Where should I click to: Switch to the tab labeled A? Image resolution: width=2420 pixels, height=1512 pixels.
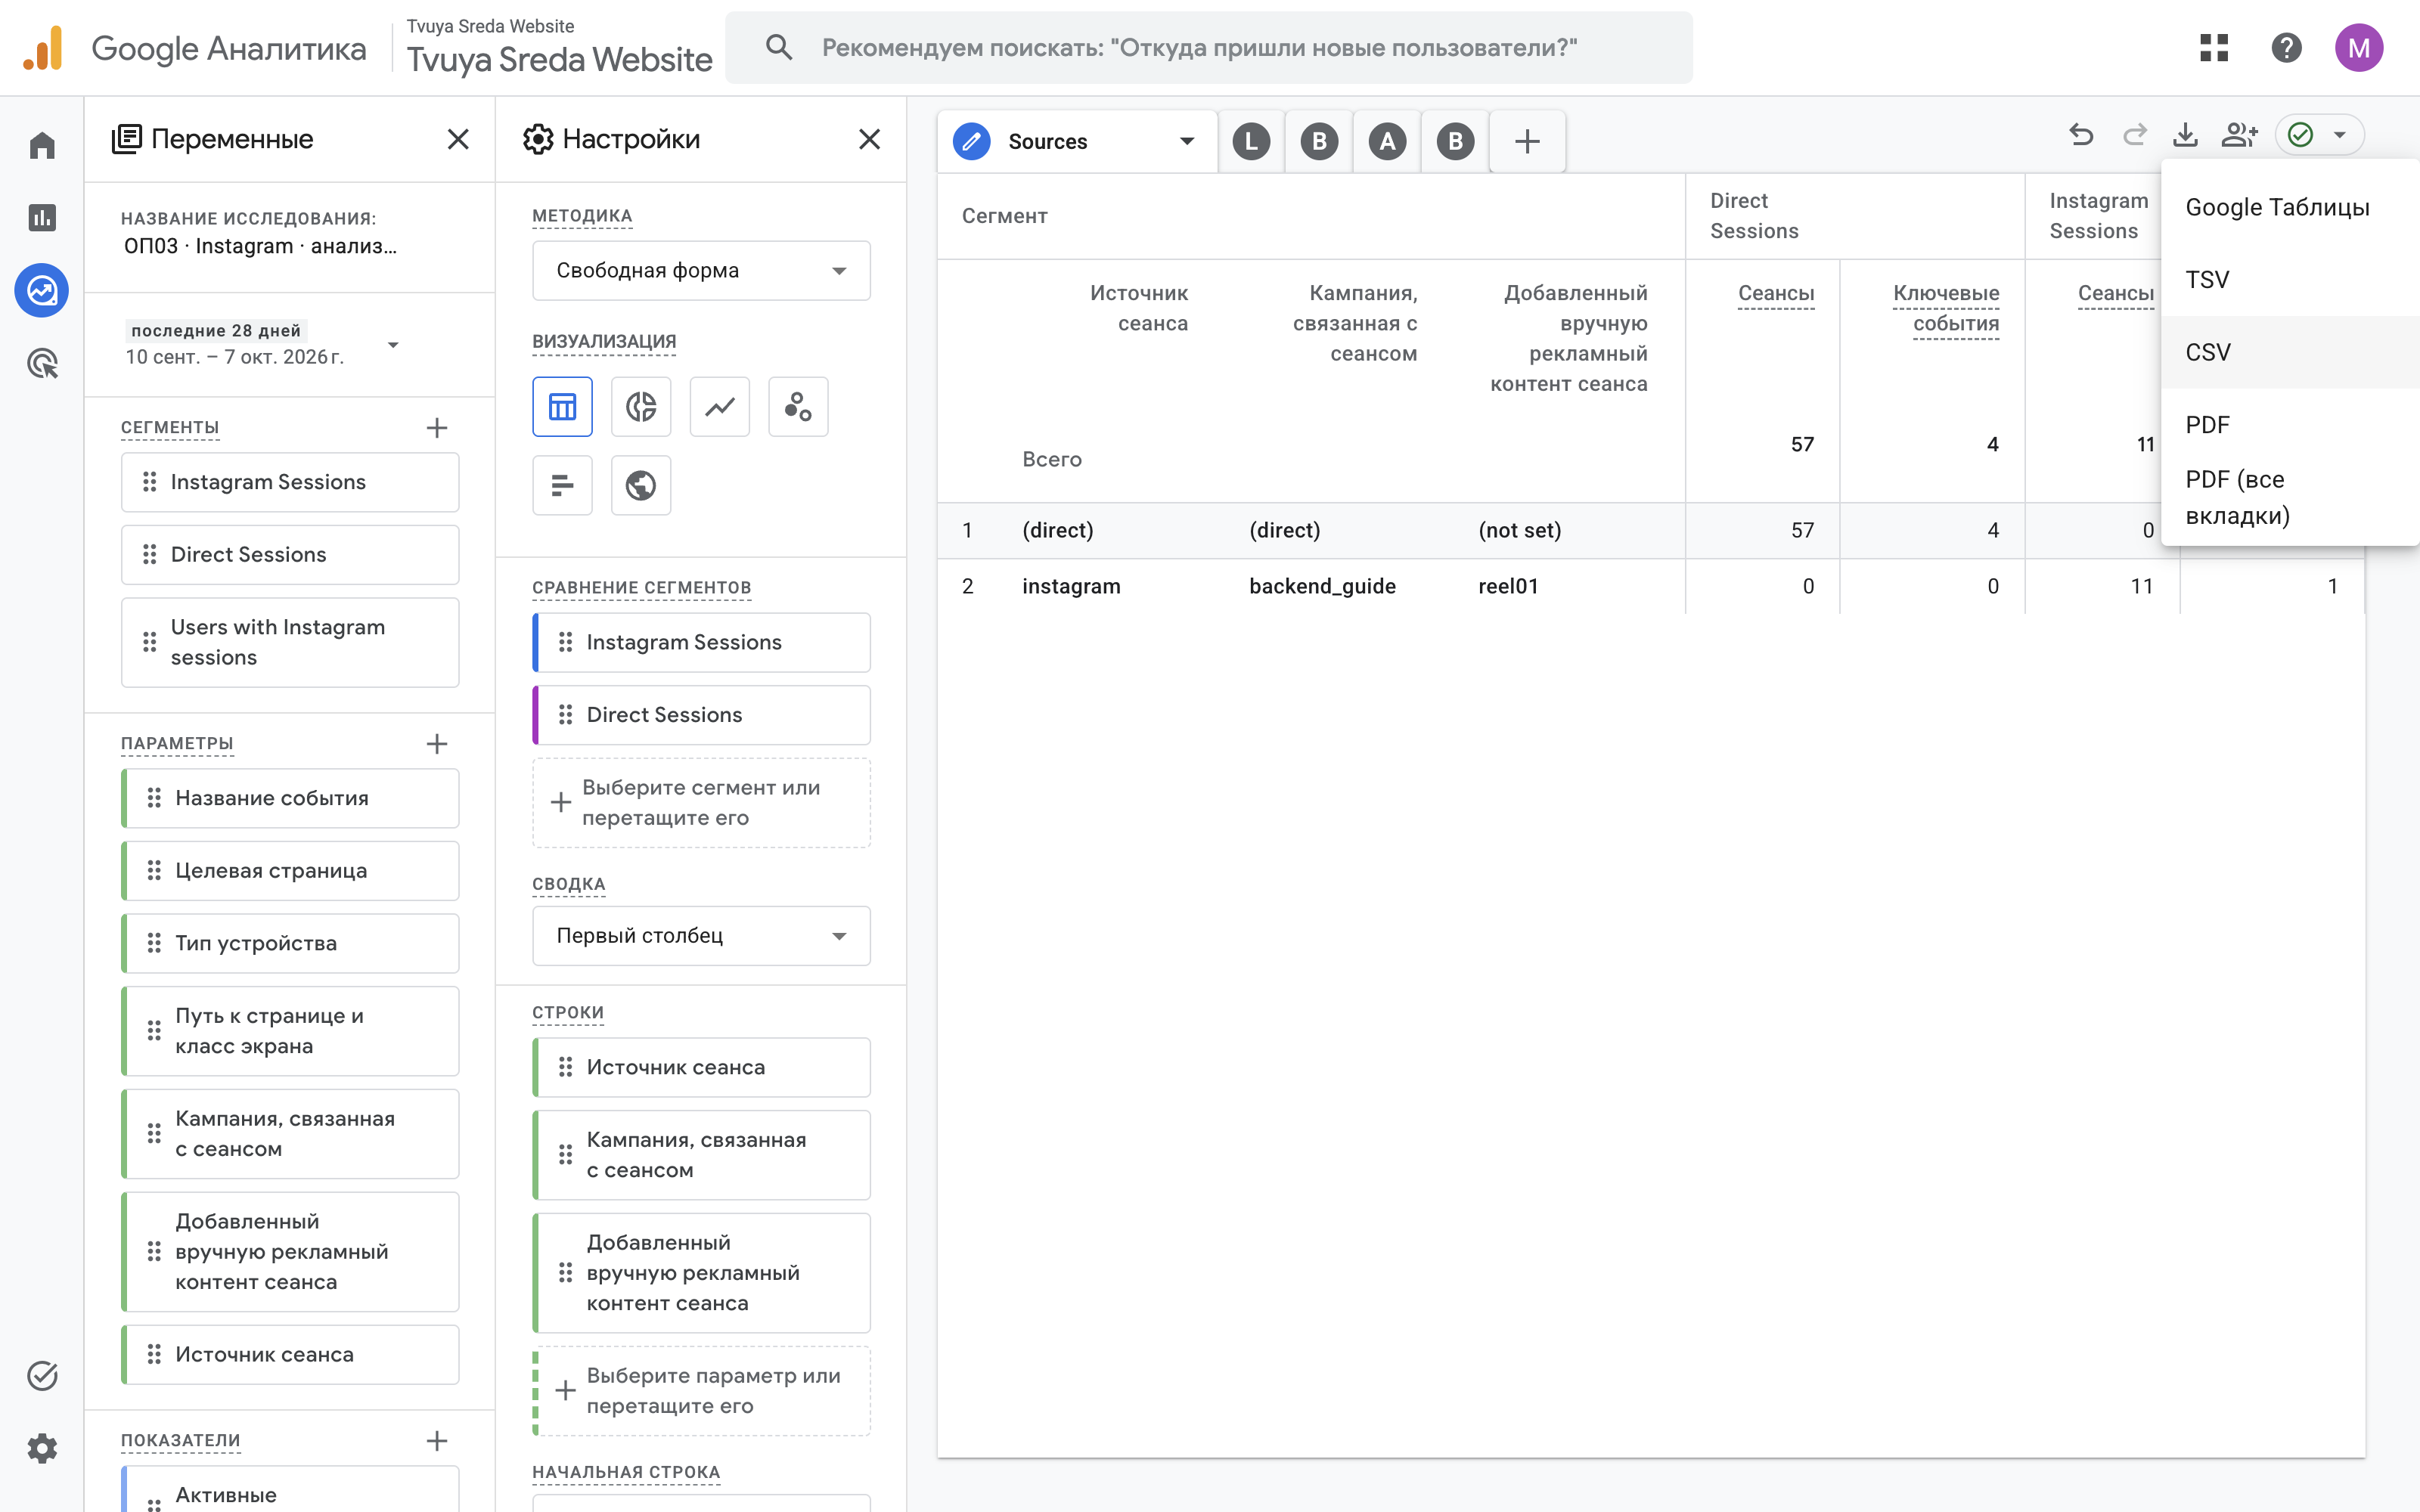coord(1387,141)
